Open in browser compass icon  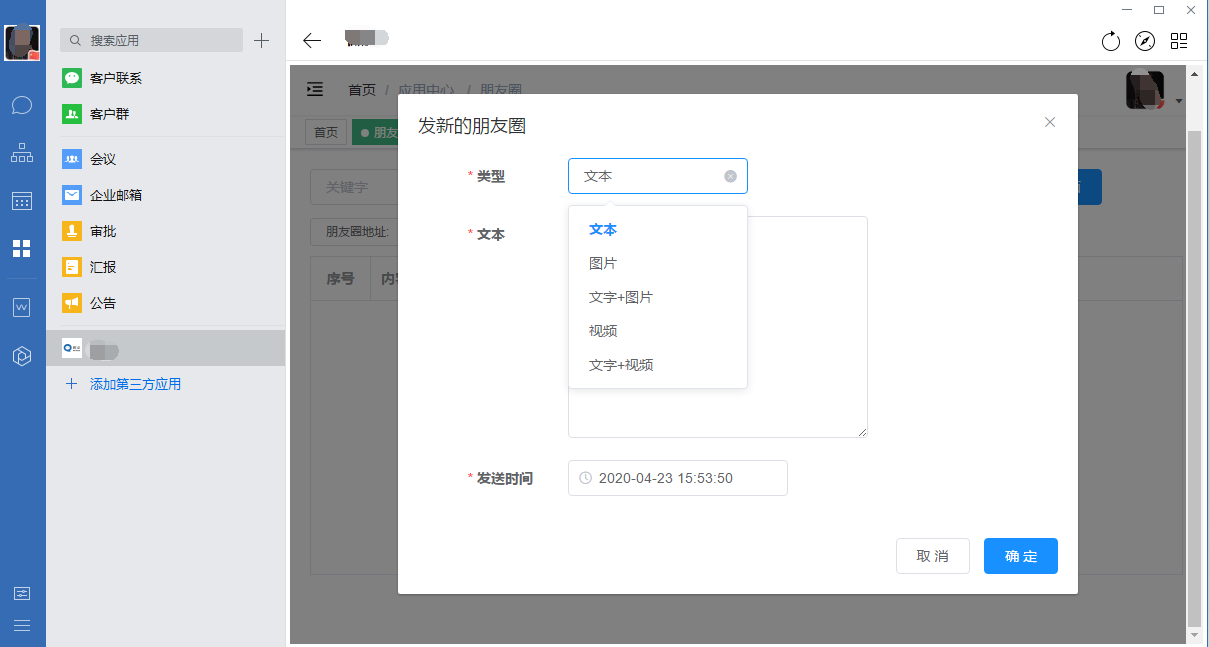point(1145,41)
